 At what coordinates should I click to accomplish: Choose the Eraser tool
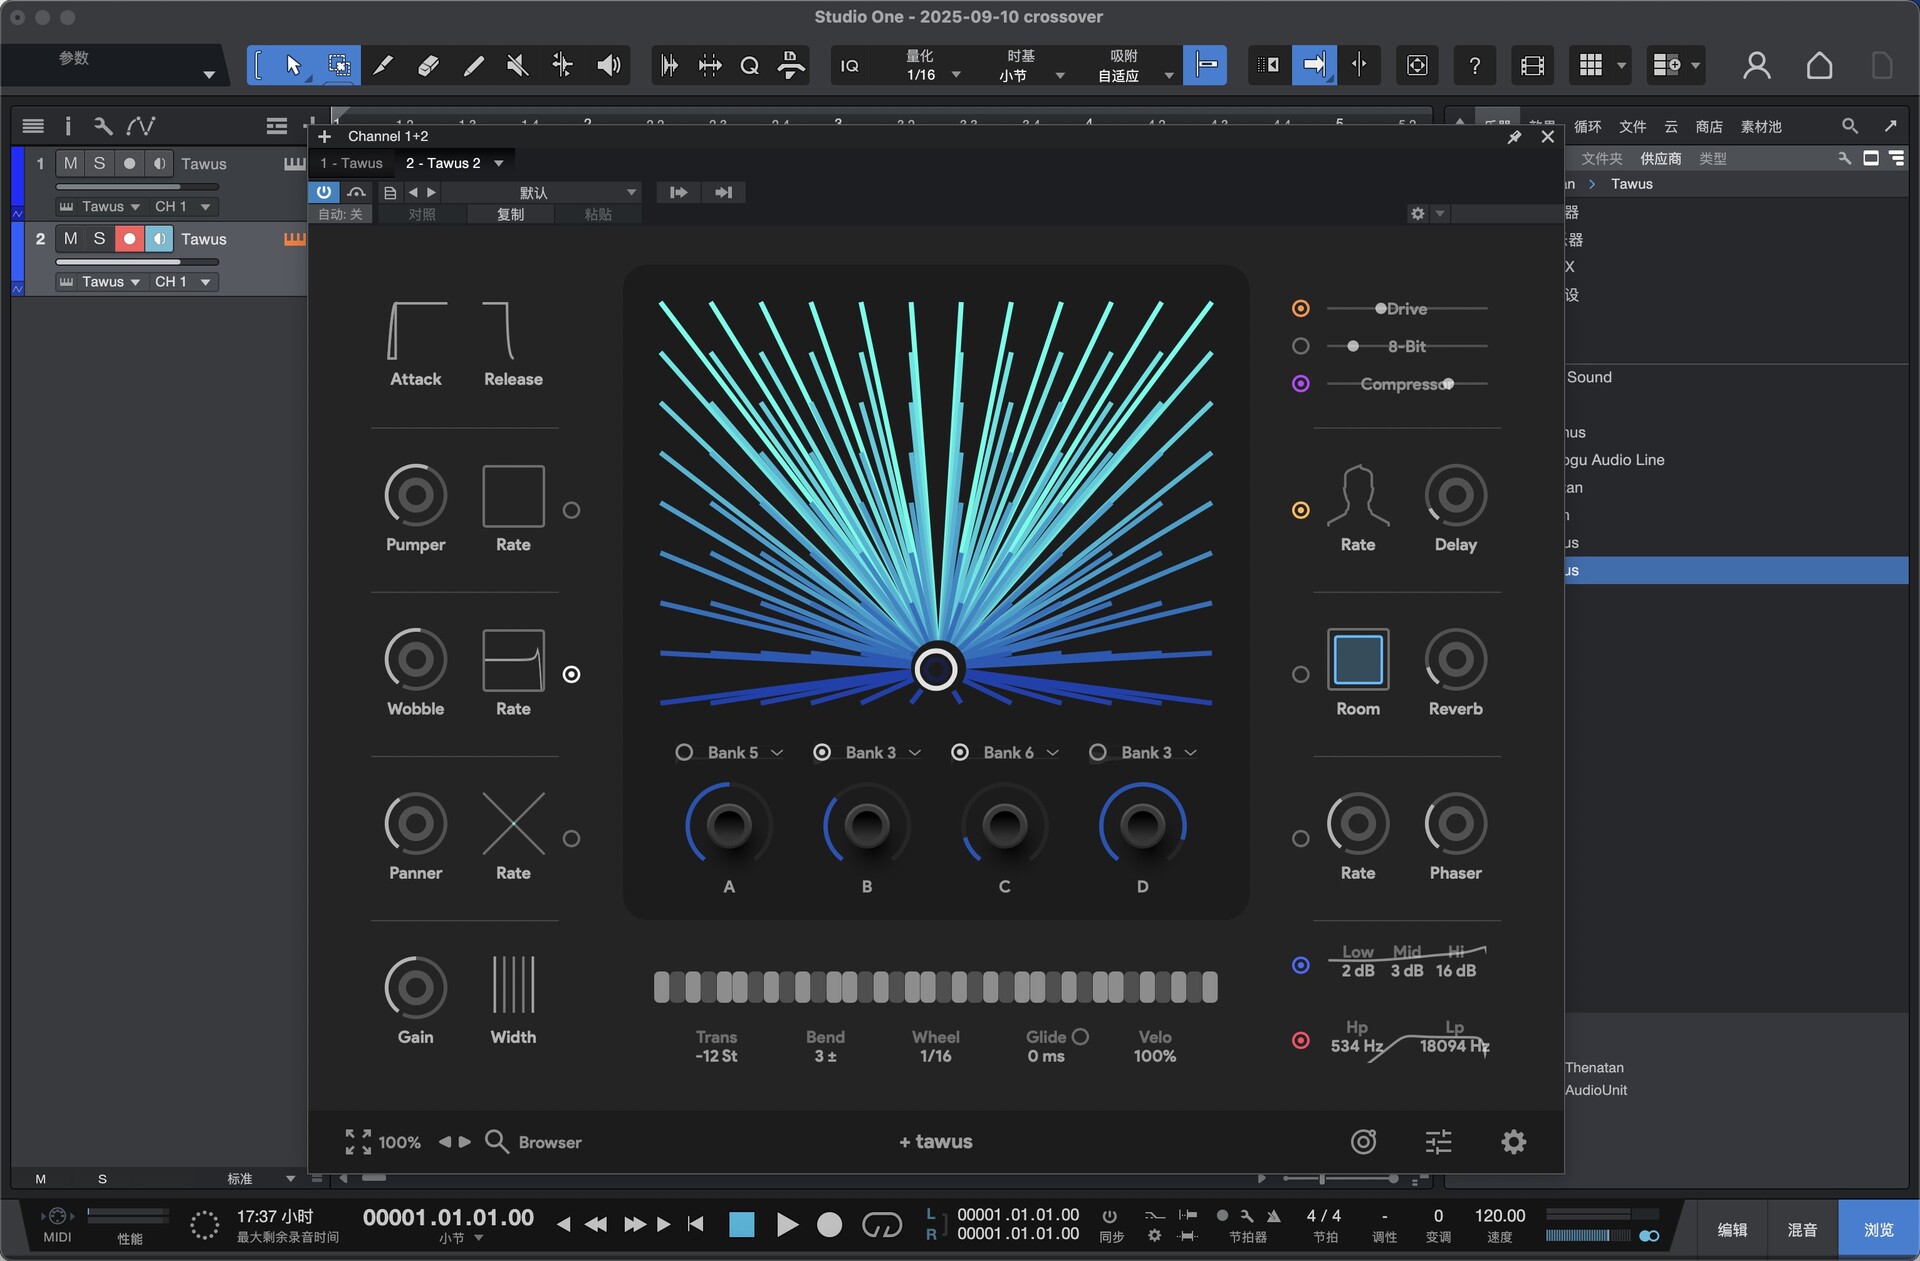pyautogui.click(x=428, y=65)
